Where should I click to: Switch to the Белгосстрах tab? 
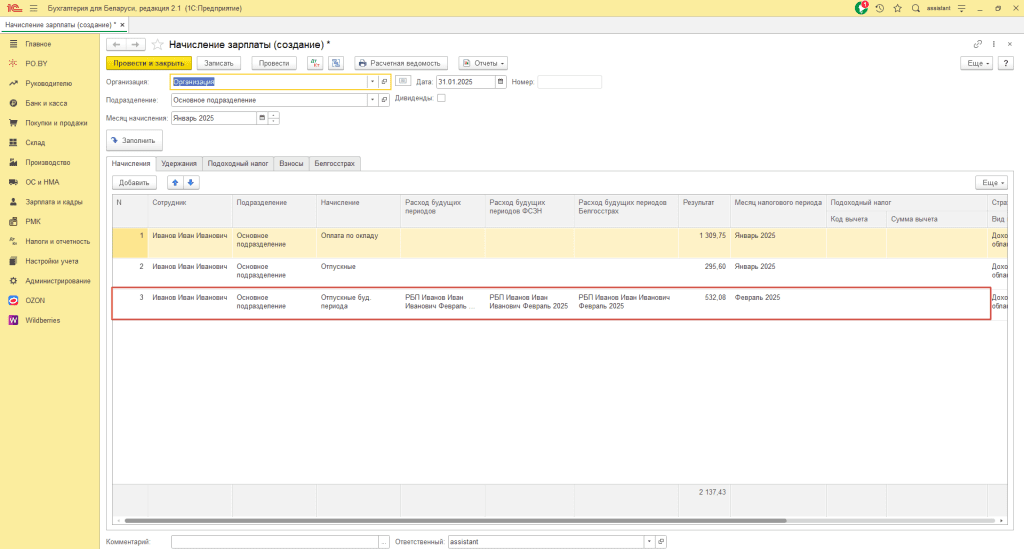coord(334,164)
